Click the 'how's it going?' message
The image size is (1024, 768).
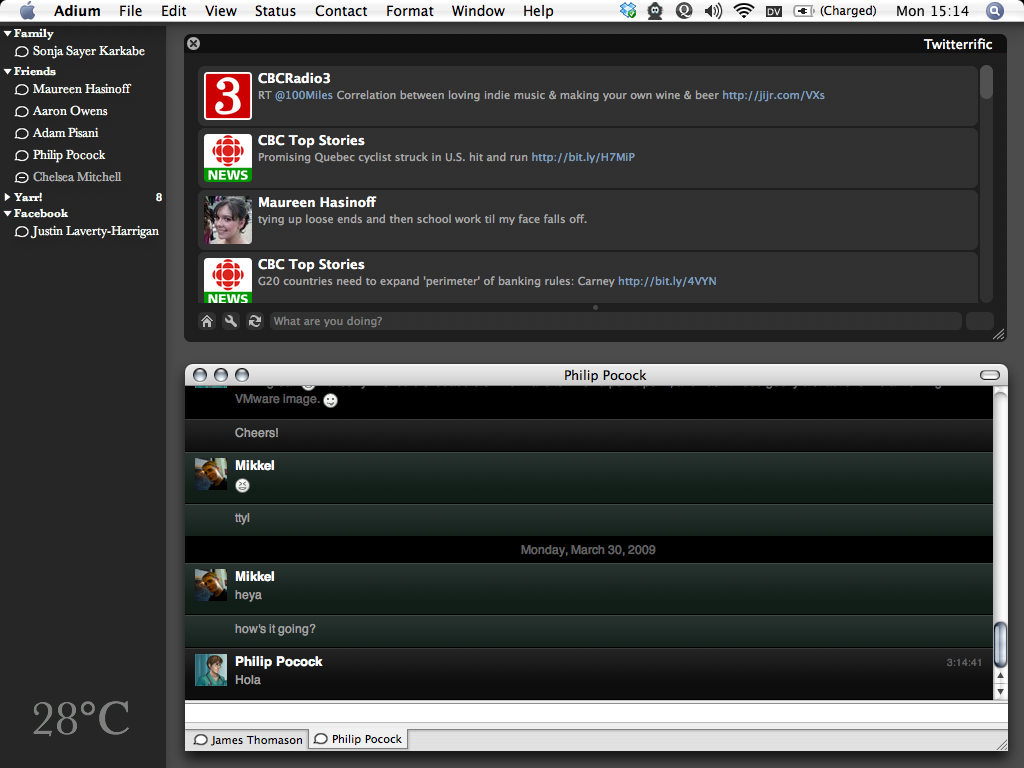tap(275, 629)
